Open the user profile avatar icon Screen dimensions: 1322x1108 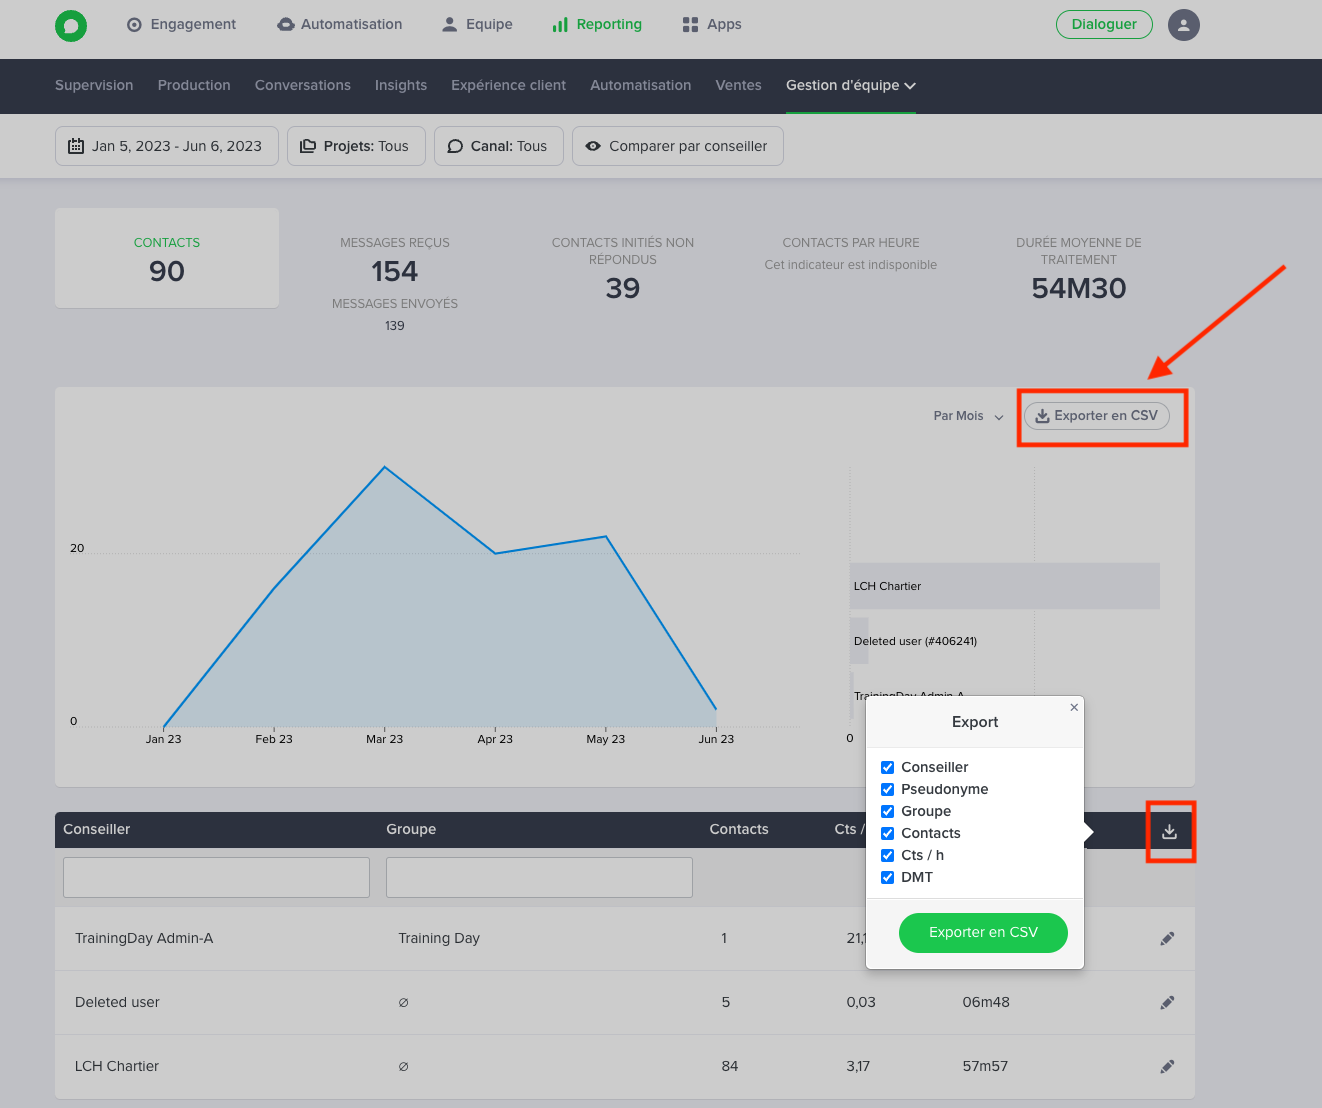point(1184,25)
